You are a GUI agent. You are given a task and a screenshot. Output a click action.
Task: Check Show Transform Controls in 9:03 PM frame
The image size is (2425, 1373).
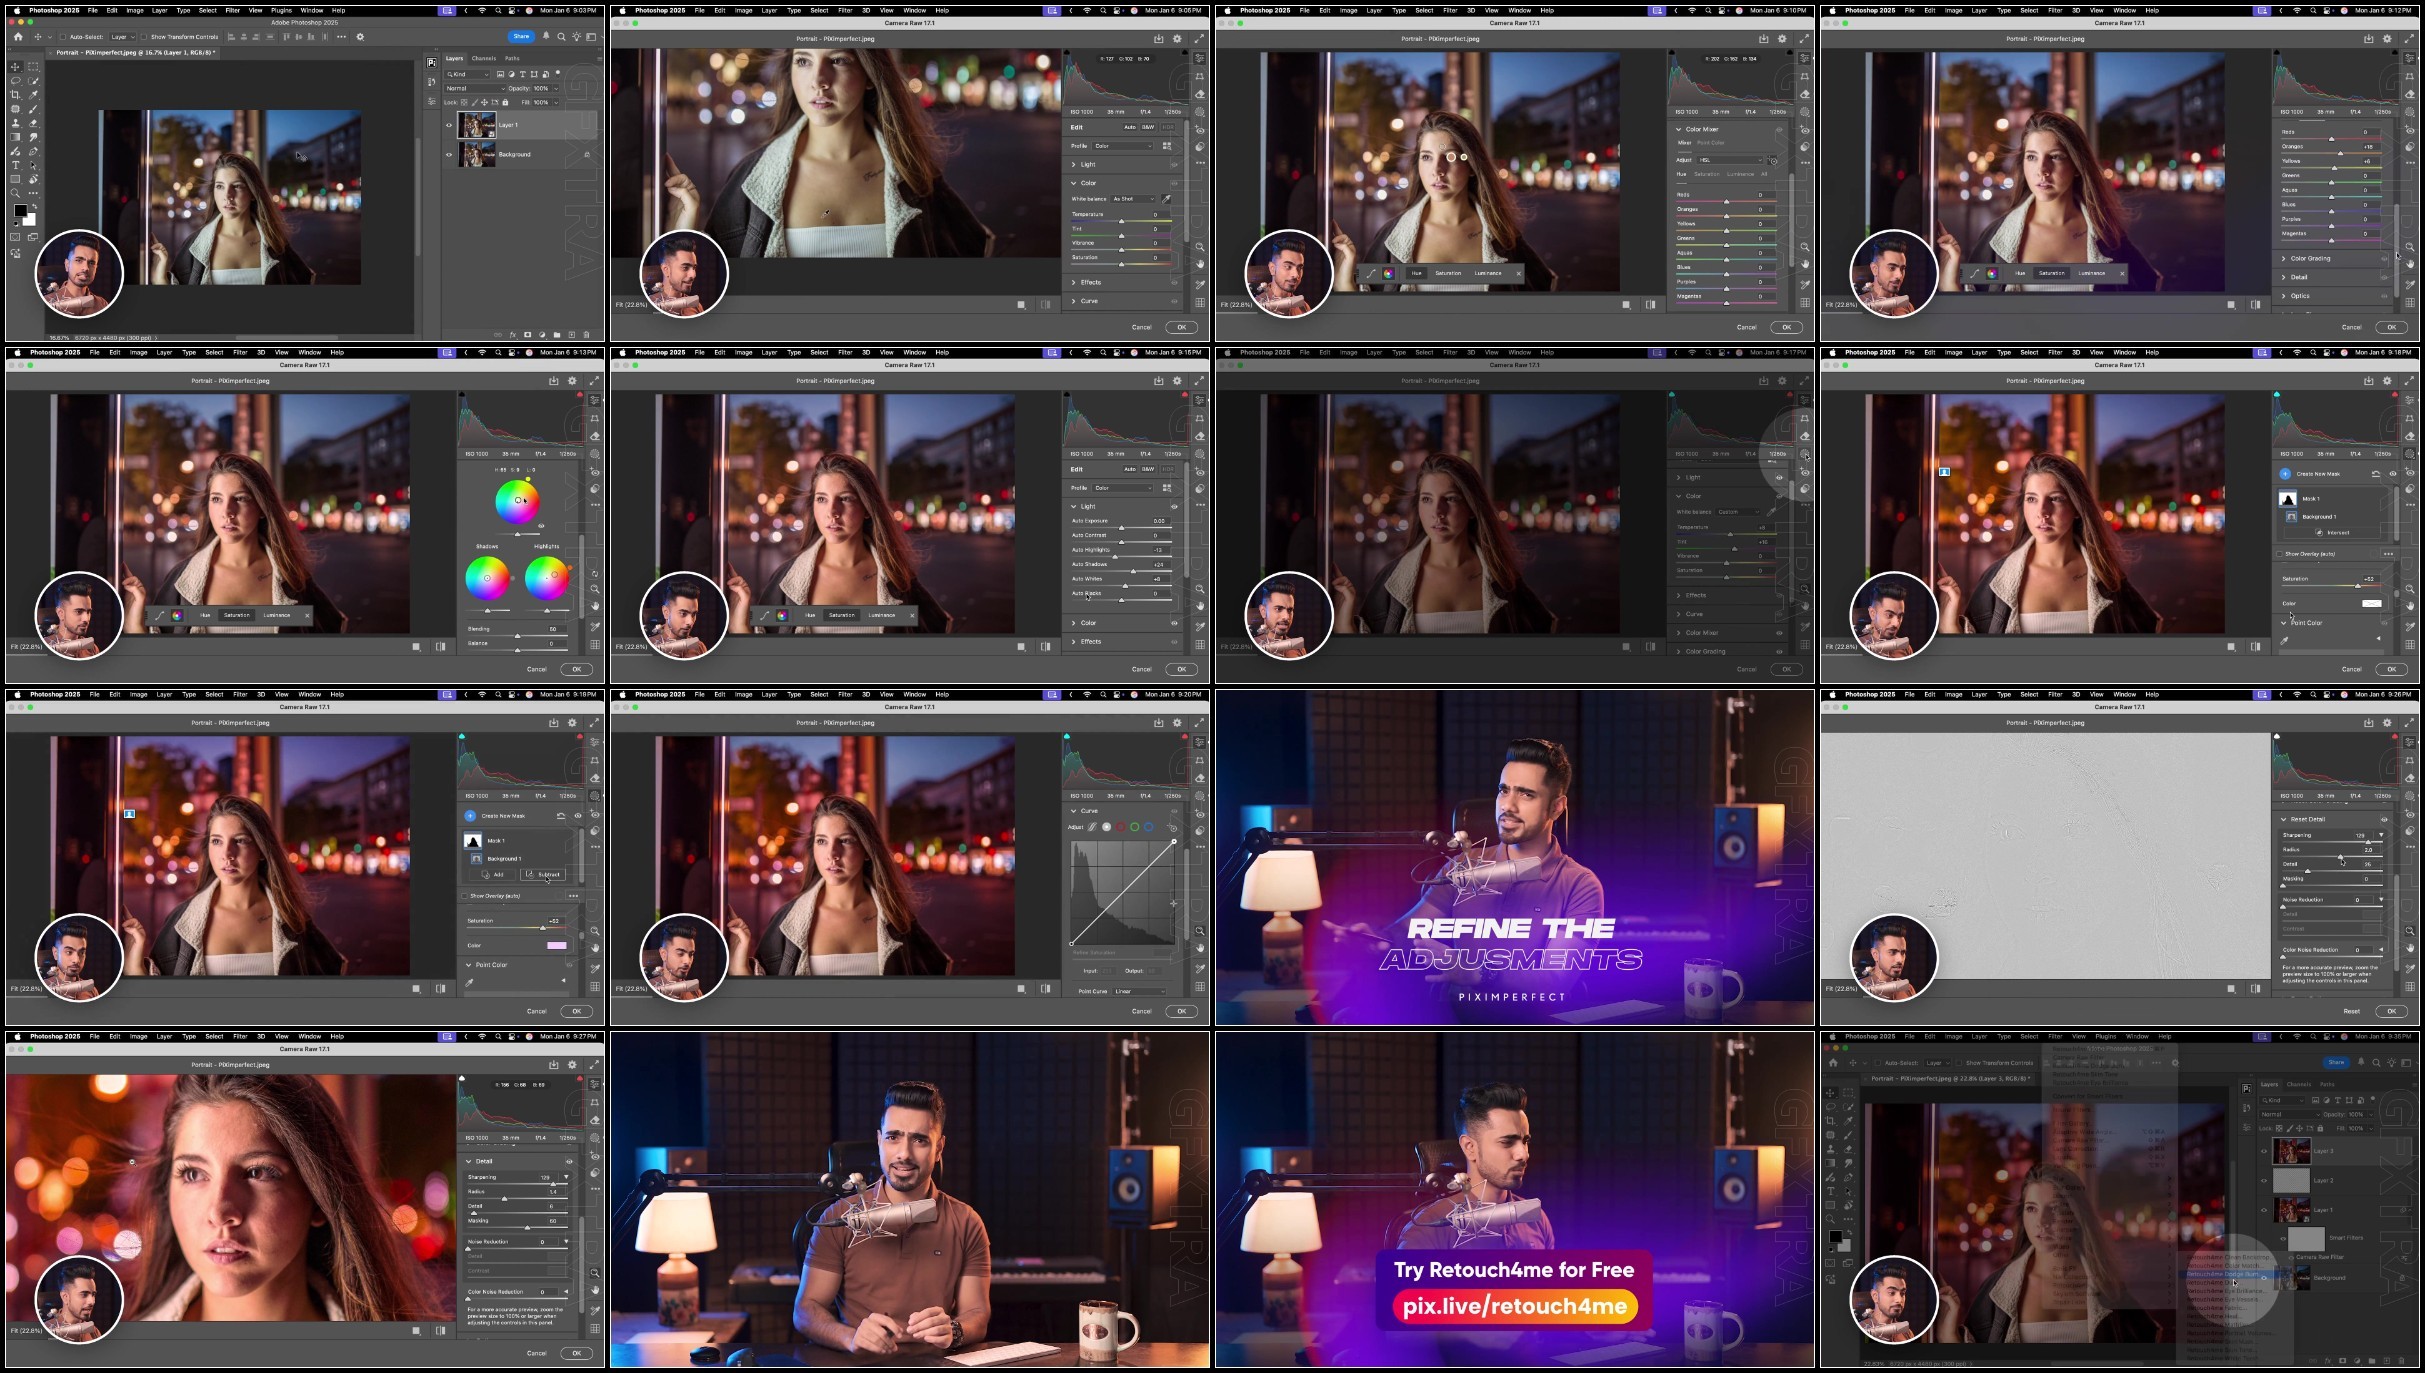click(x=144, y=37)
